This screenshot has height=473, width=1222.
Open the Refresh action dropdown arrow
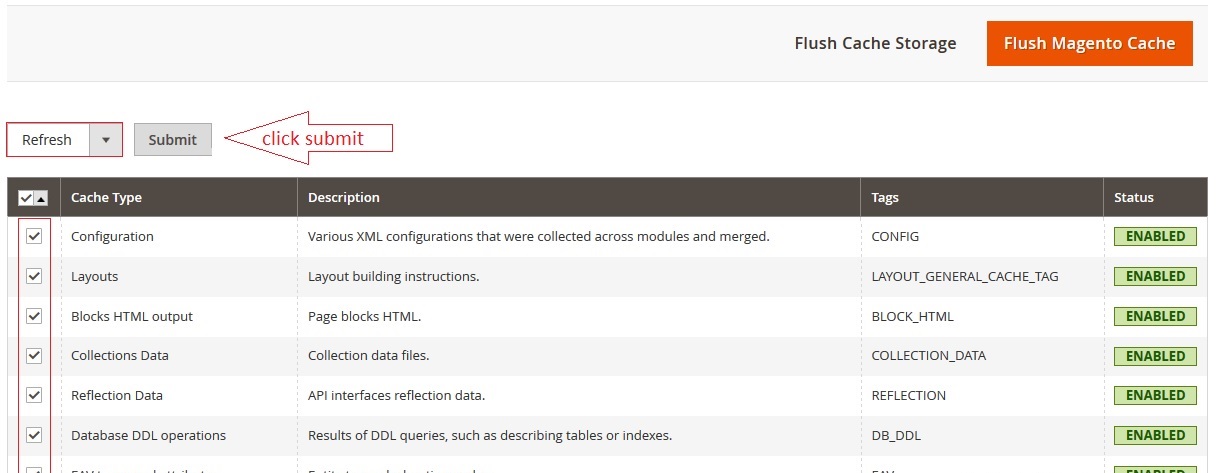106,140
